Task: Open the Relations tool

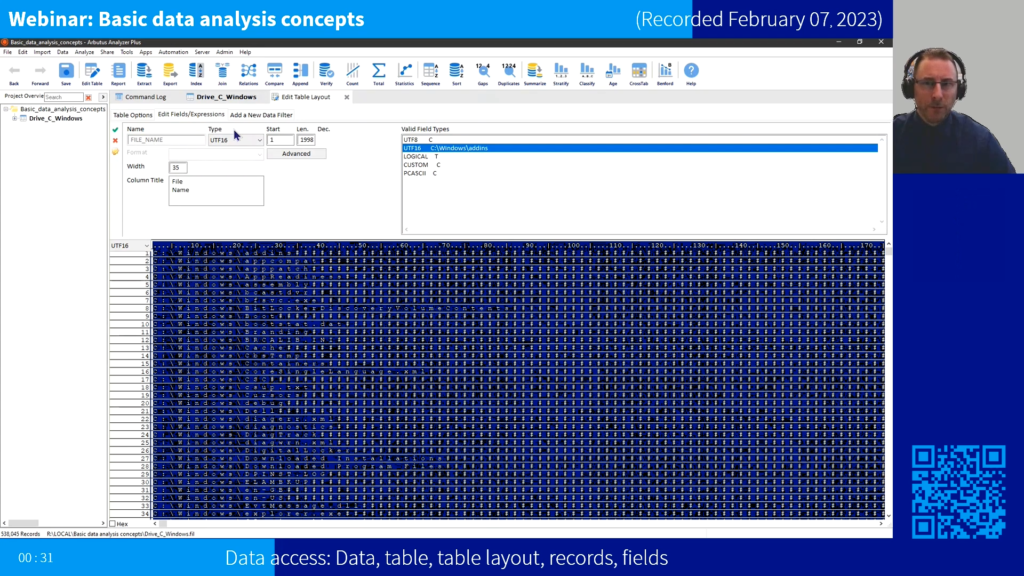Action: tap(248, 74)
